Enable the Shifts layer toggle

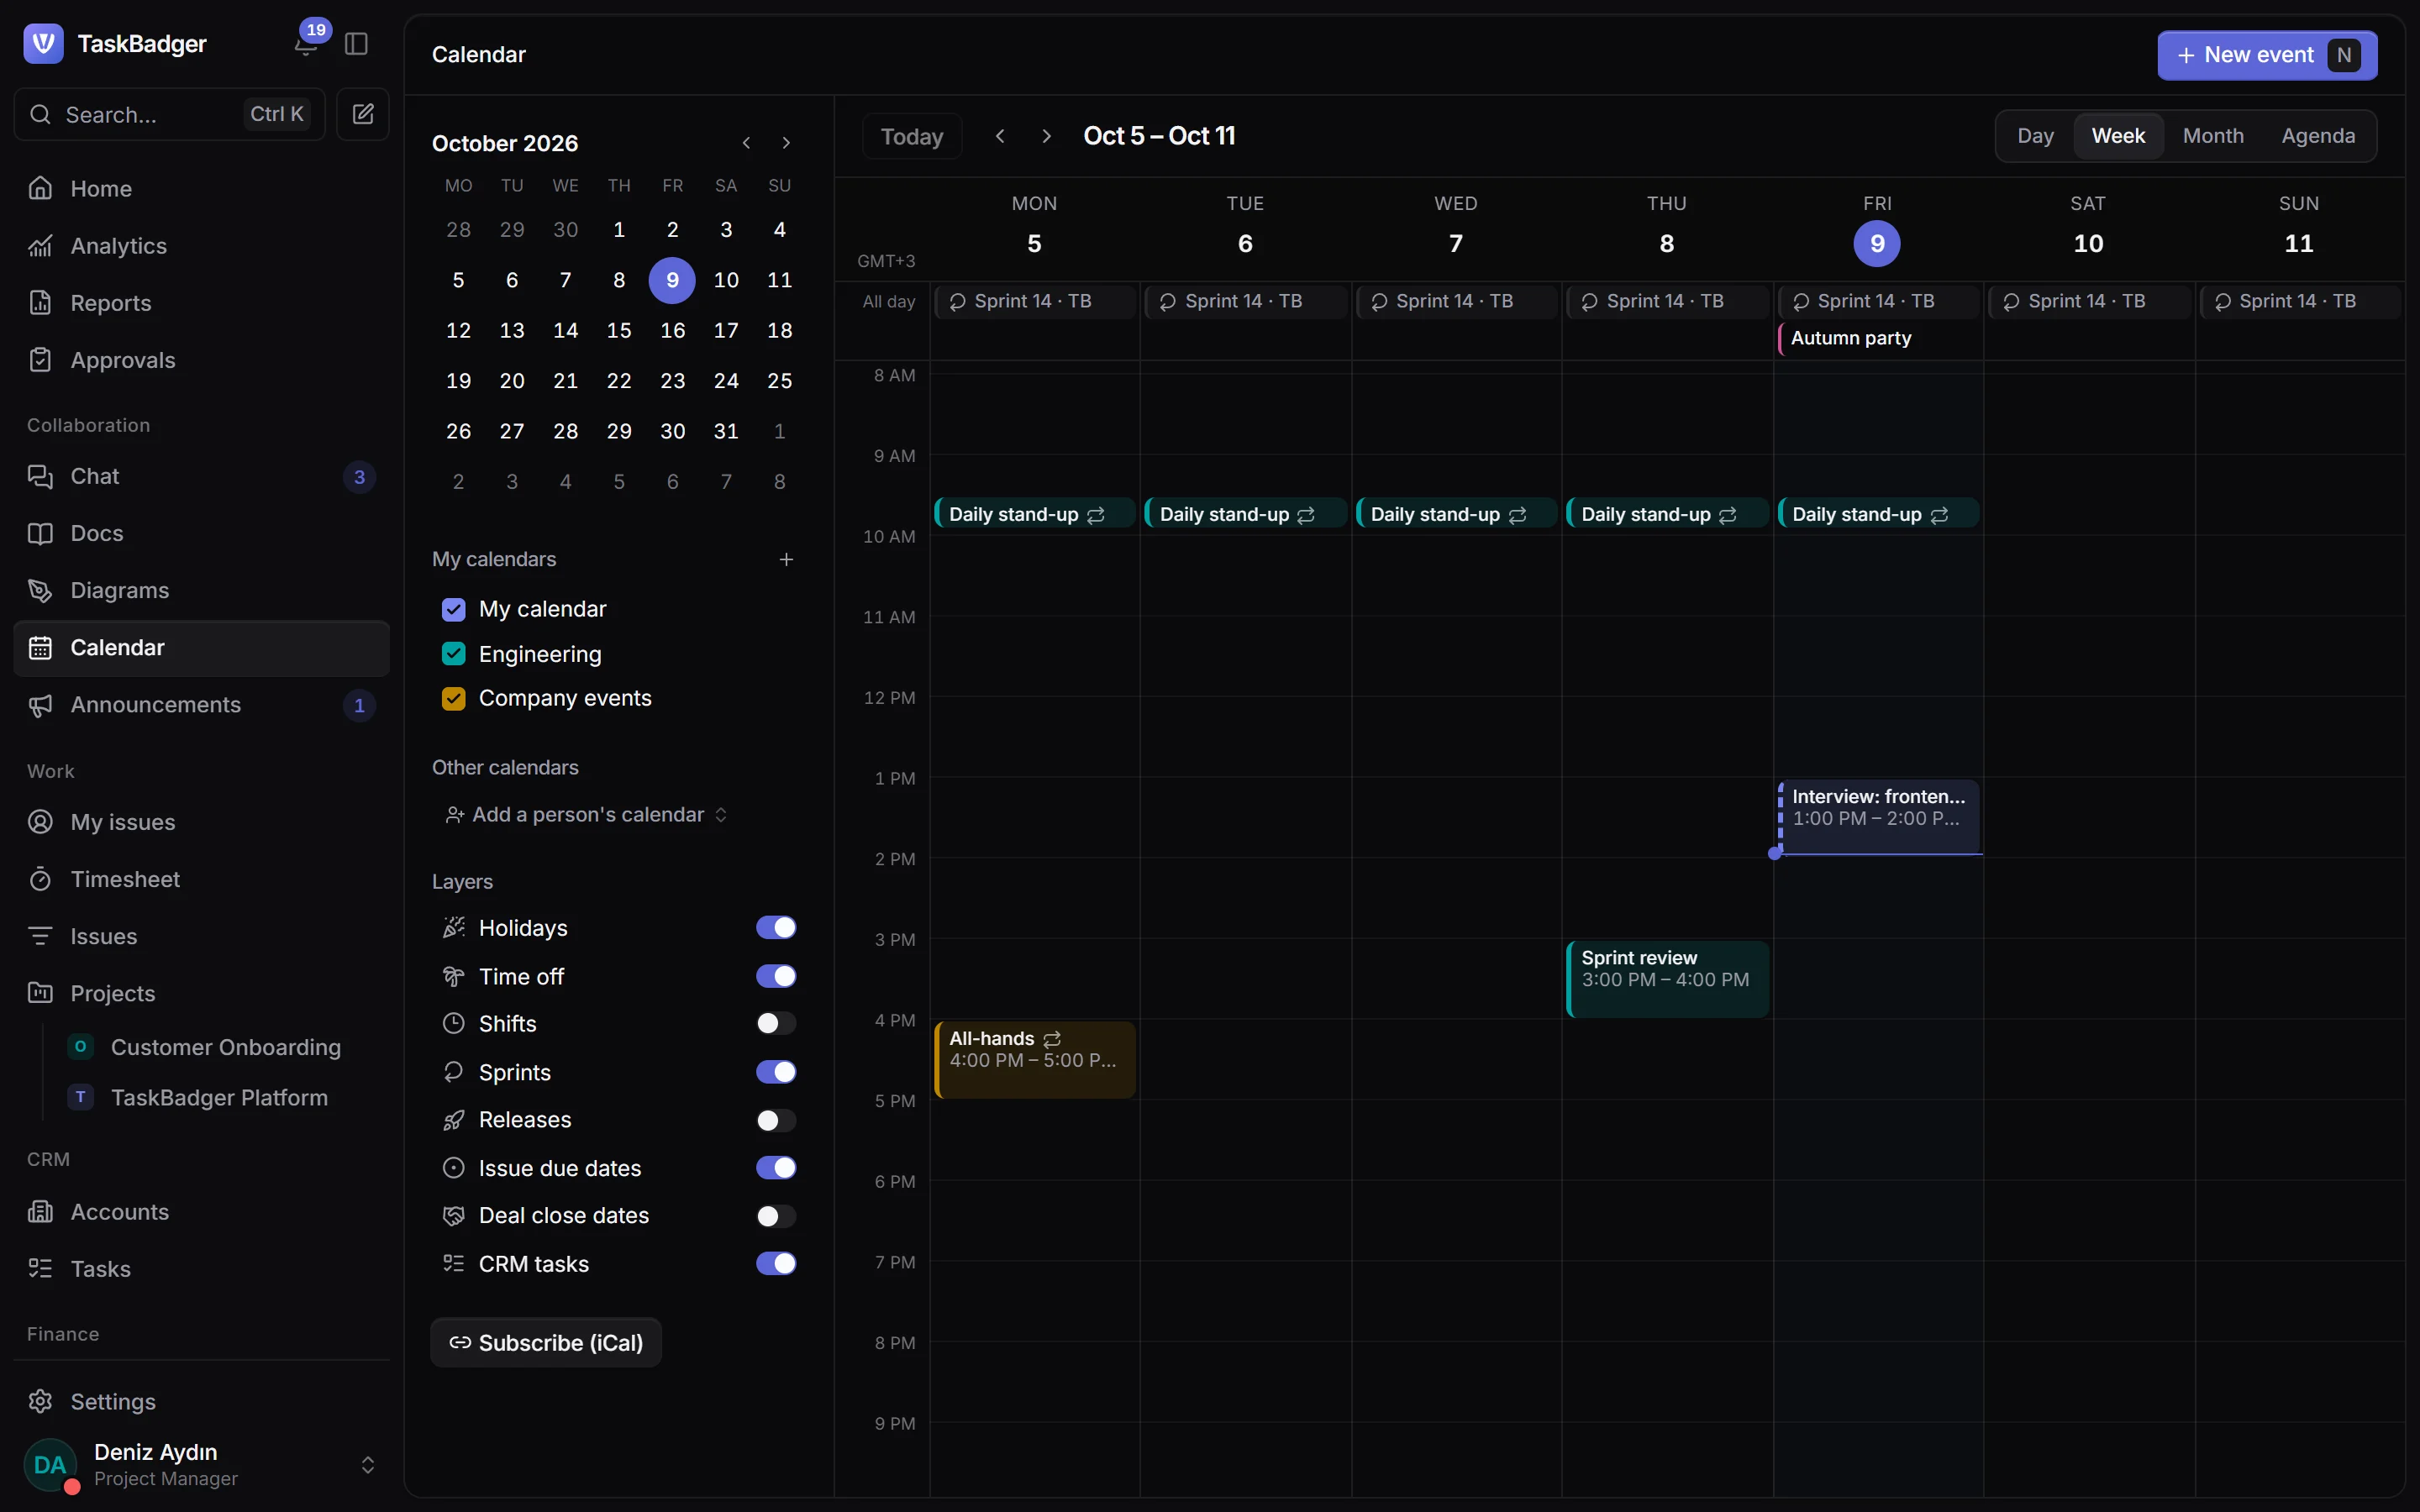[776, 1023]
